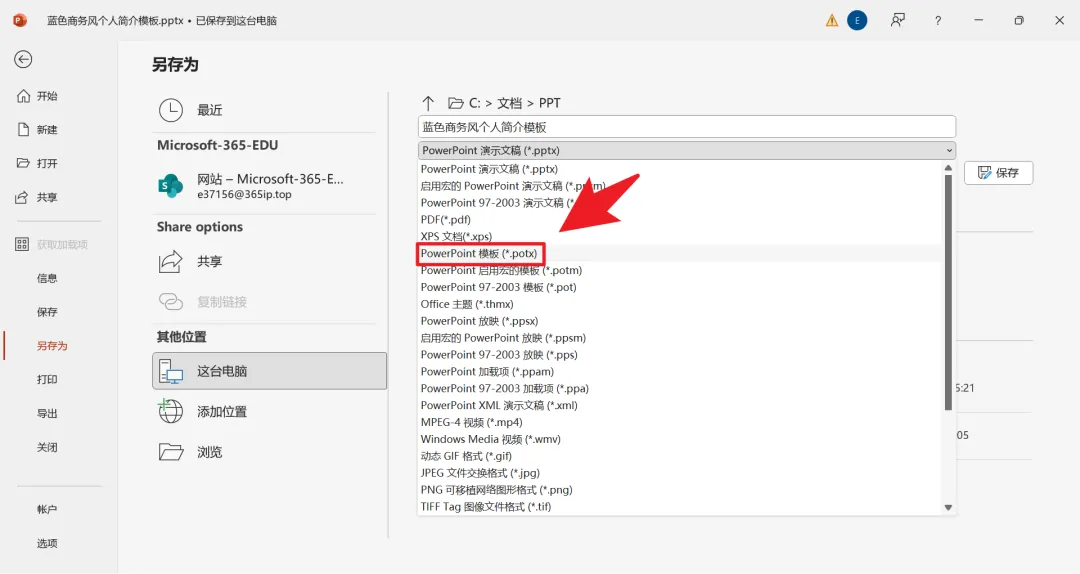Choose 启用宏的 PowerPoint 放映 (*.ppsm)

coord(680,338)
